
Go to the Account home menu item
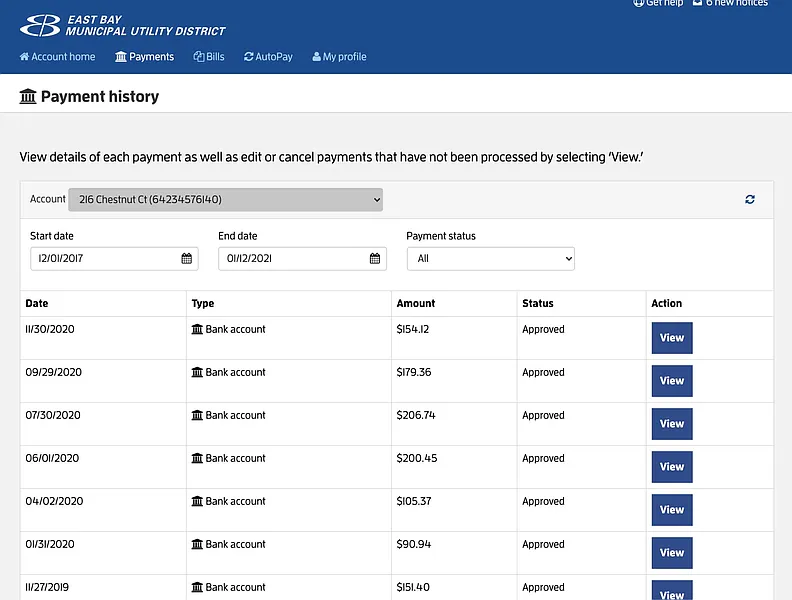[x=58, y=57]
